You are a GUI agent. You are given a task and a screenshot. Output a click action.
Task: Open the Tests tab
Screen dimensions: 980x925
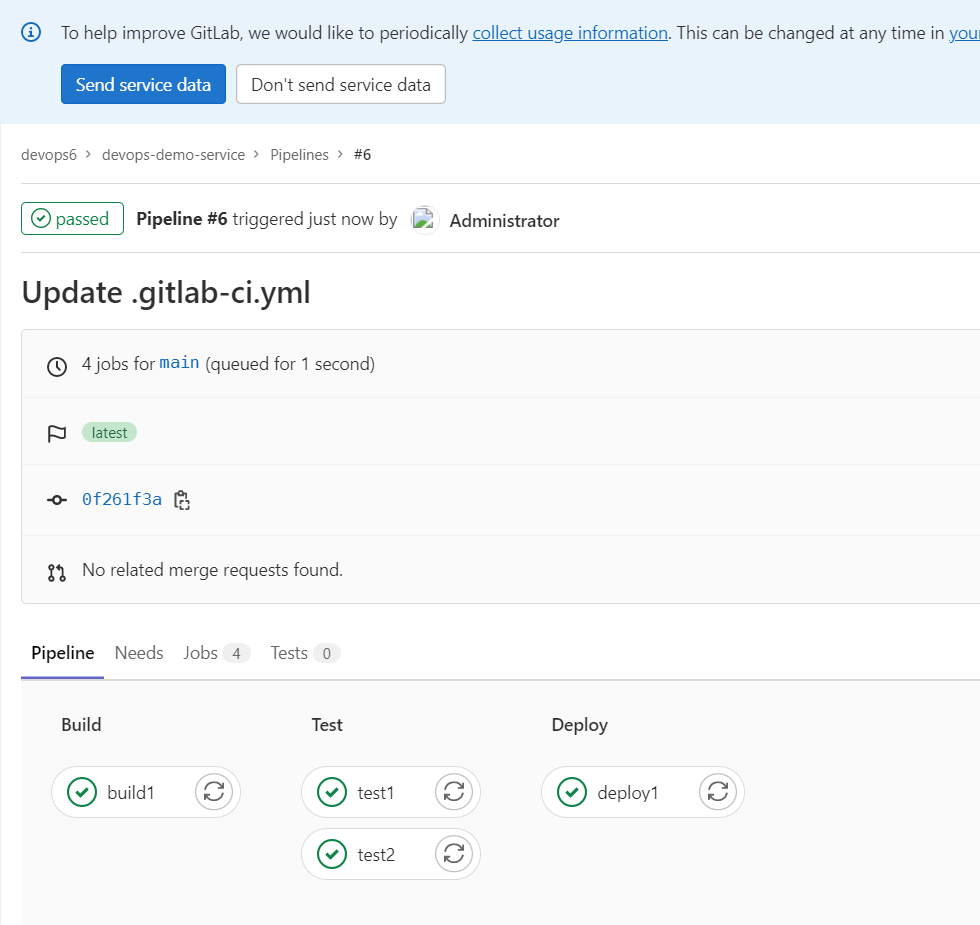coord(305,652)
